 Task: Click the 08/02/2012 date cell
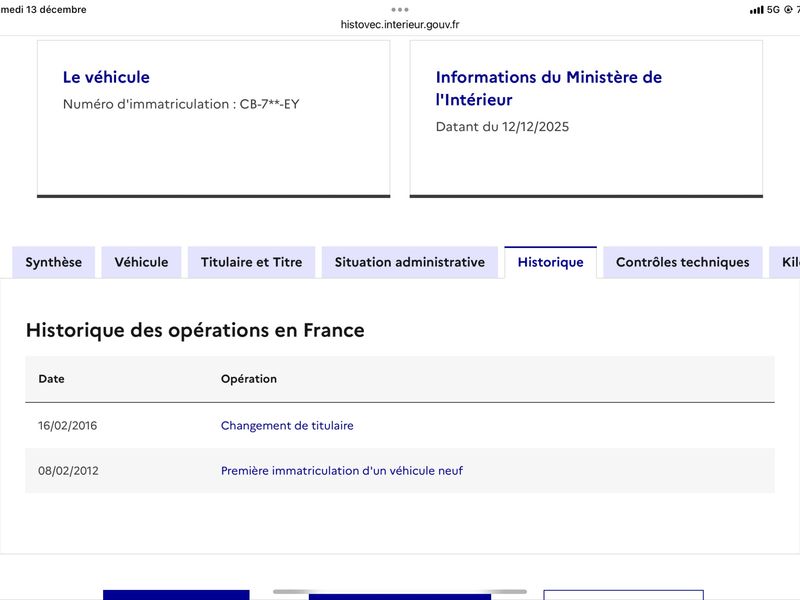[68, 470]
